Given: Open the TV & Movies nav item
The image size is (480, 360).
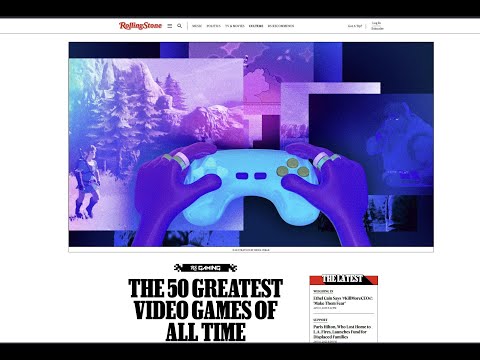Looking at the screenshot, I should (235, 26).
